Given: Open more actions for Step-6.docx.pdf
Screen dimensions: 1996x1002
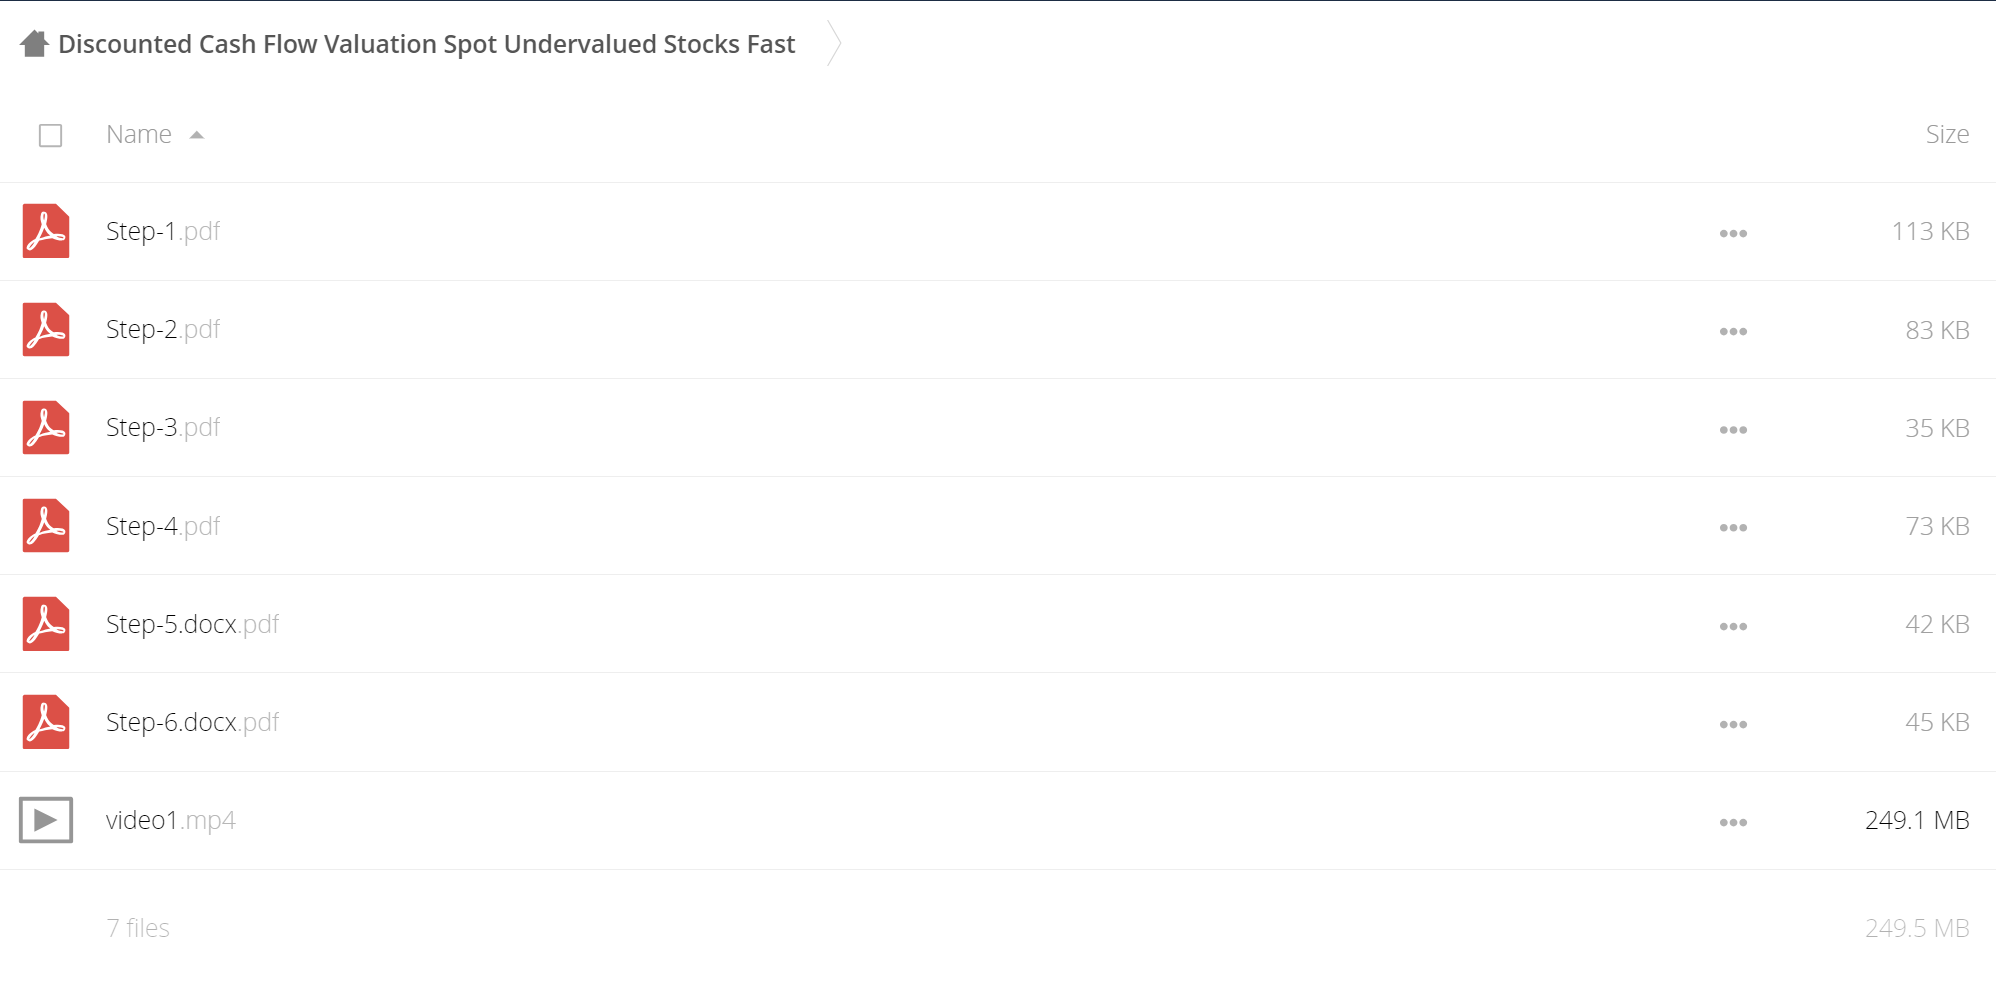Looking at the screenshot, I should (x=1733, y=724).
